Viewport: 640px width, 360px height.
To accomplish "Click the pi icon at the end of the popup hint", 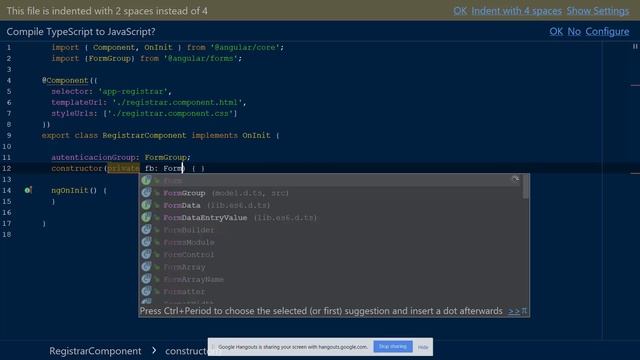I will click(x=524, y=311).
